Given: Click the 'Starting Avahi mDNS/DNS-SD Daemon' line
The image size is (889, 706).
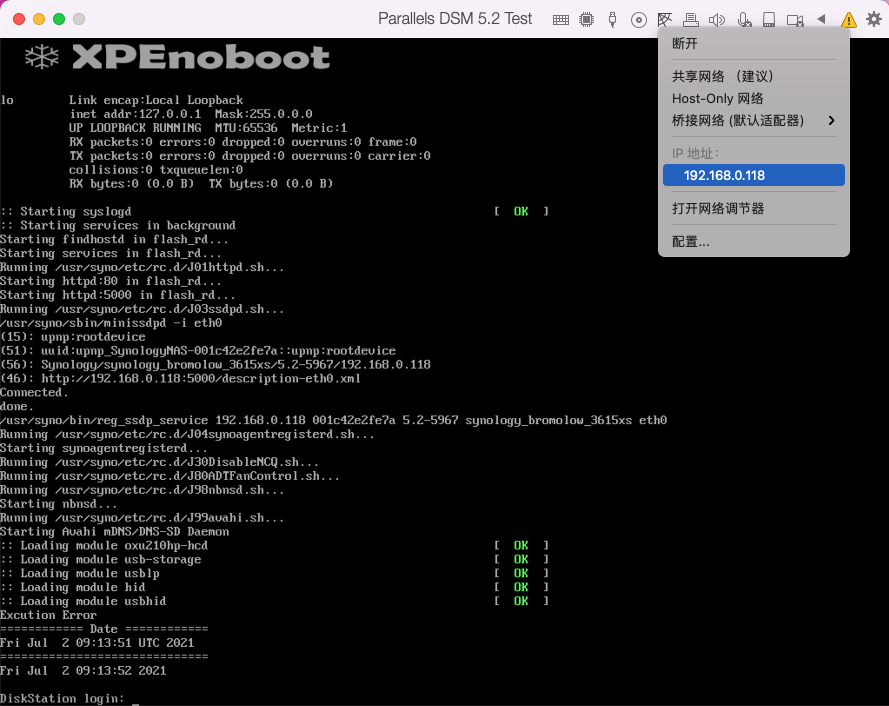Looking at the screenshot, I should point(115,532).
